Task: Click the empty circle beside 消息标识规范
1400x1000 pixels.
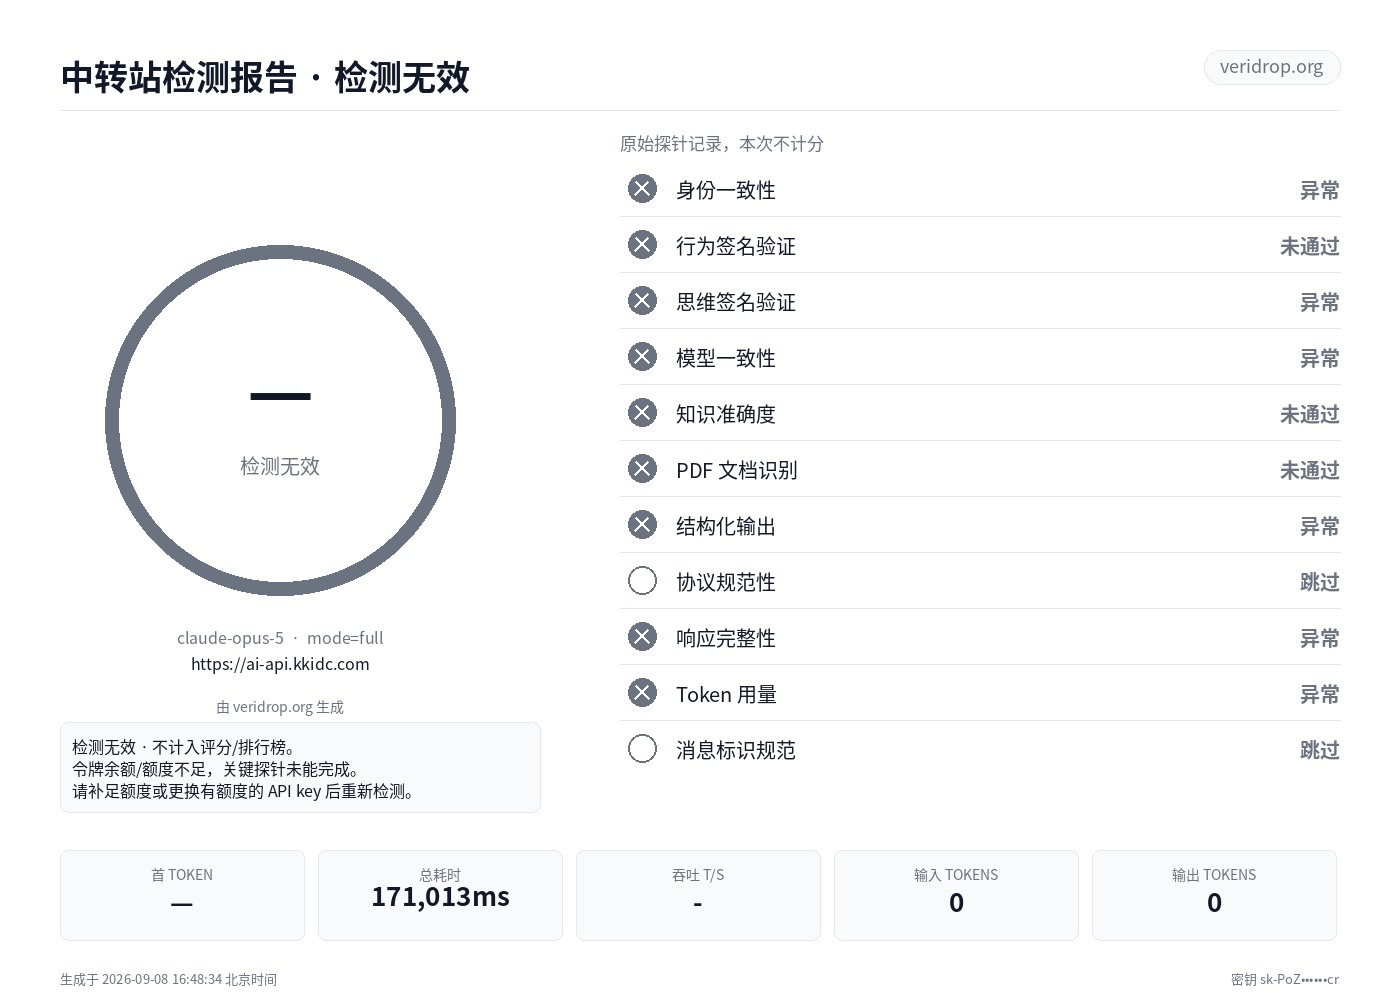Action: pos(642,749)
